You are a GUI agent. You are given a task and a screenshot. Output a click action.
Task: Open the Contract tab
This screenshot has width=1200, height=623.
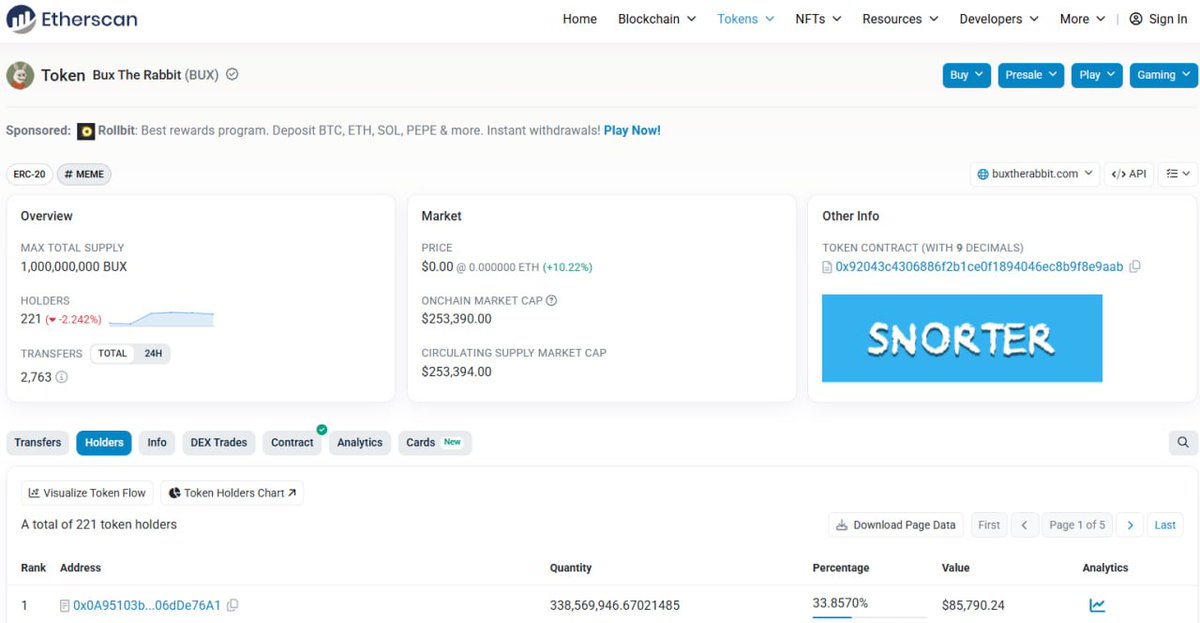point(292,442)
